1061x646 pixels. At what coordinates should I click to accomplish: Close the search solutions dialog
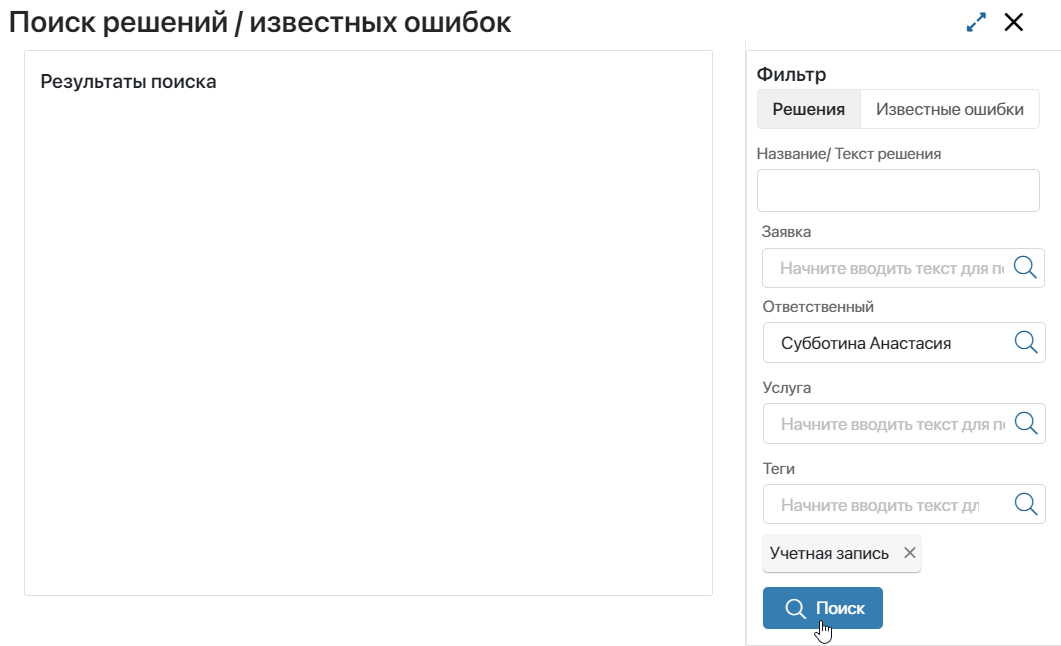(x=1014, y=22)
